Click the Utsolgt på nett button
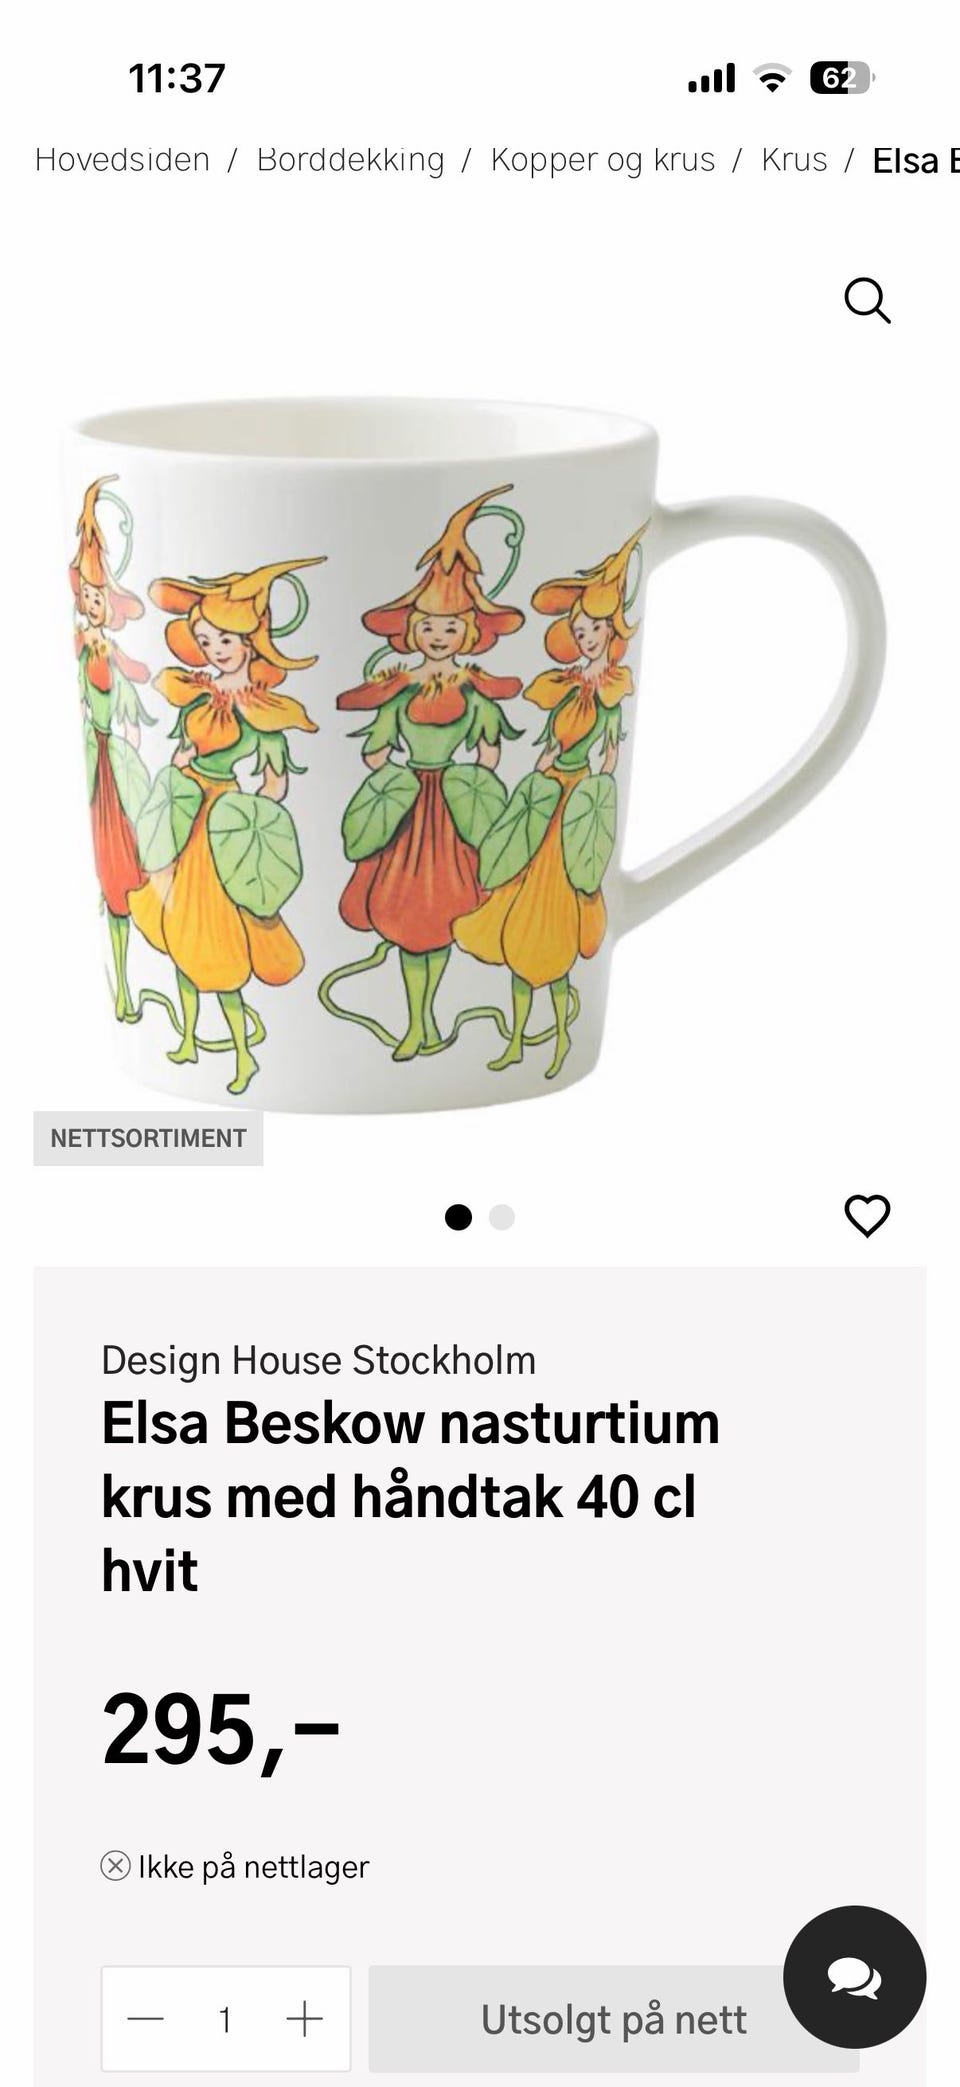 point(614,2019)
